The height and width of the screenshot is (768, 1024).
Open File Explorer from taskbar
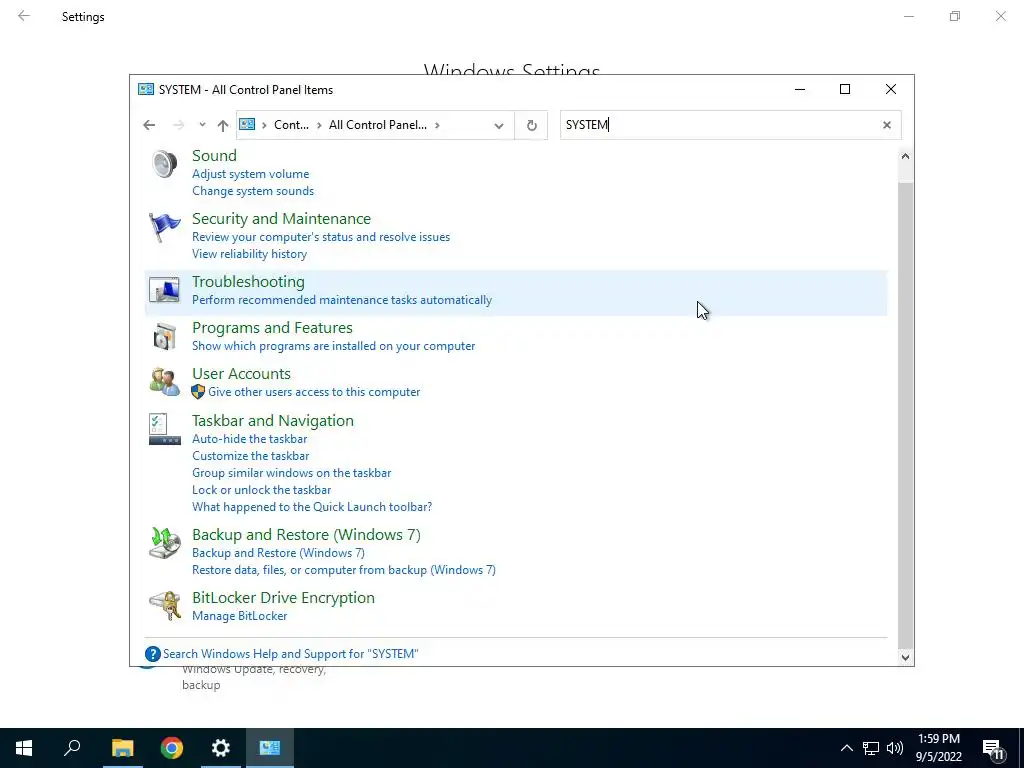coord(122,748)
